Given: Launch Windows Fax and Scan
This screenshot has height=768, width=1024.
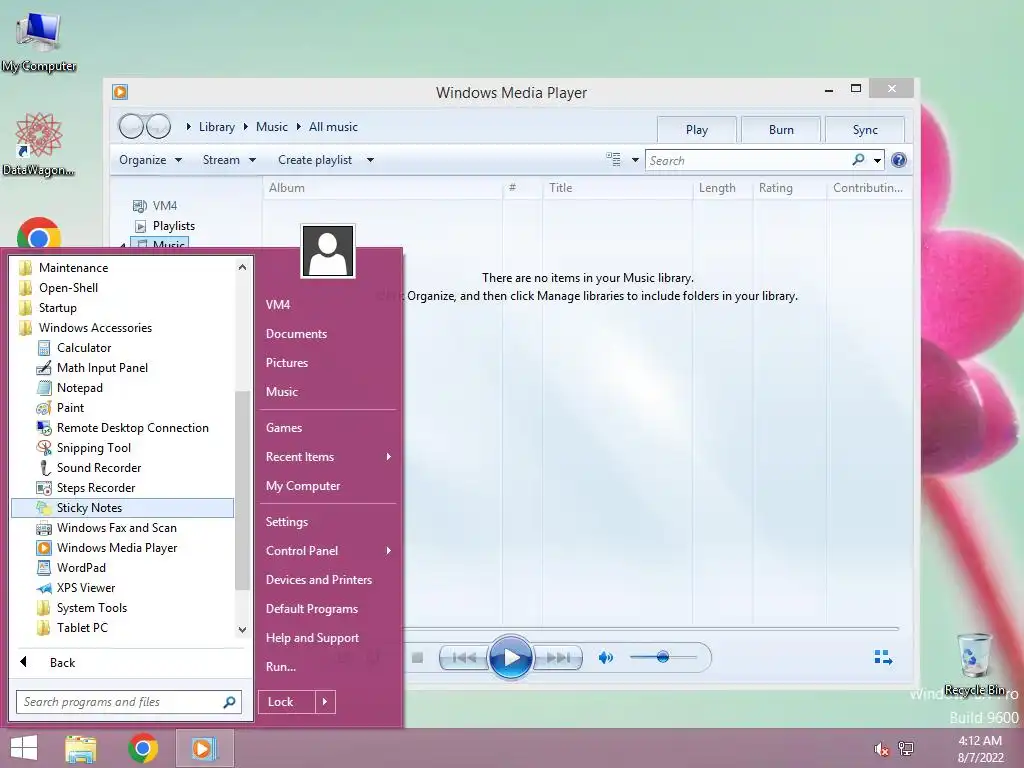Looking at the screenshot, I should [116, 528].
